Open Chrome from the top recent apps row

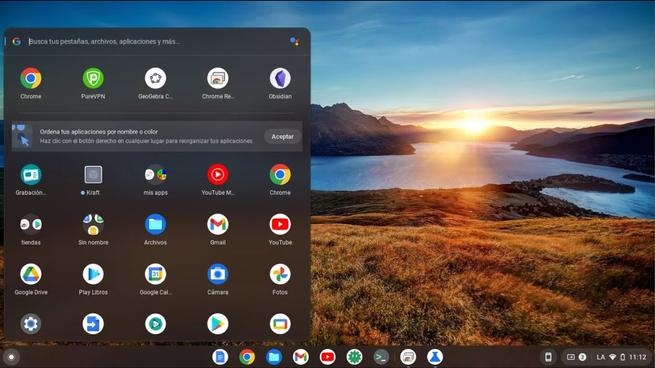click(x=31, y=78)
